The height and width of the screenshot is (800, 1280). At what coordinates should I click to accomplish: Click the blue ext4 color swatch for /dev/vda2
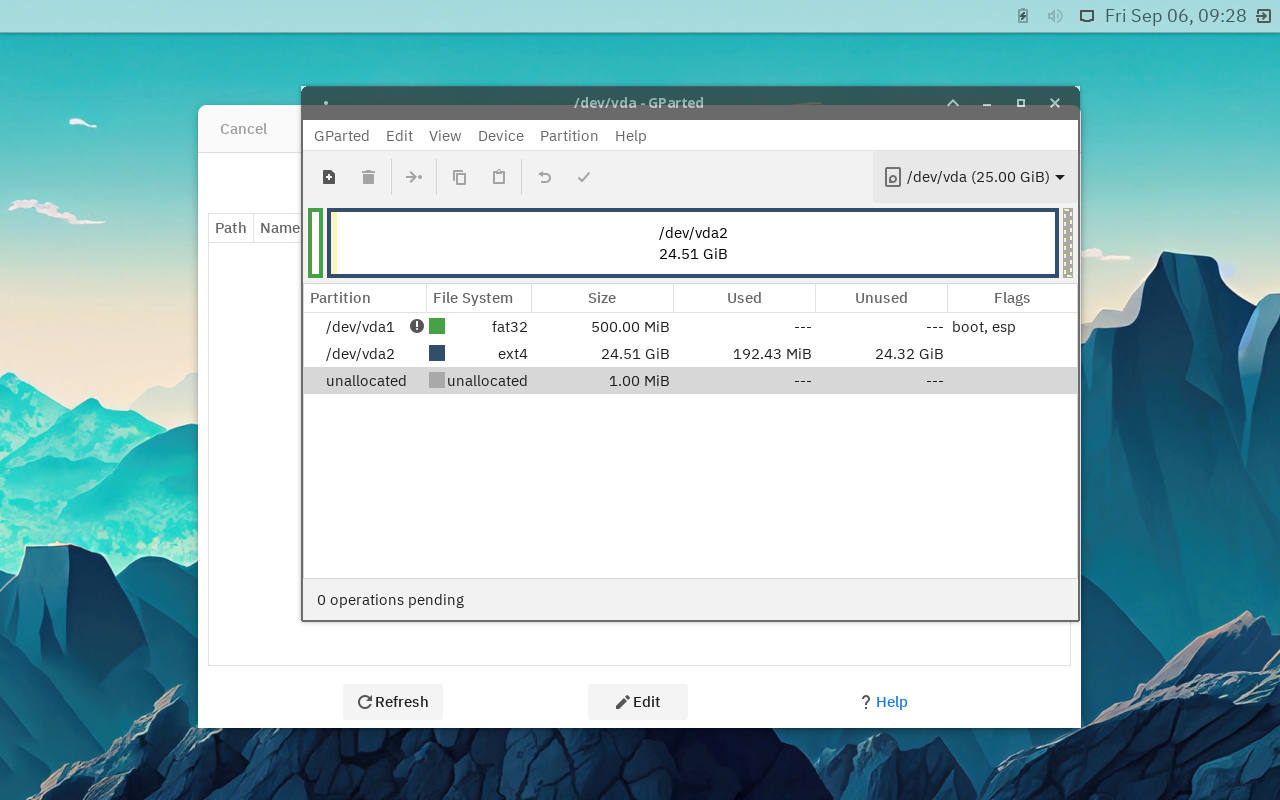point(438,353)
